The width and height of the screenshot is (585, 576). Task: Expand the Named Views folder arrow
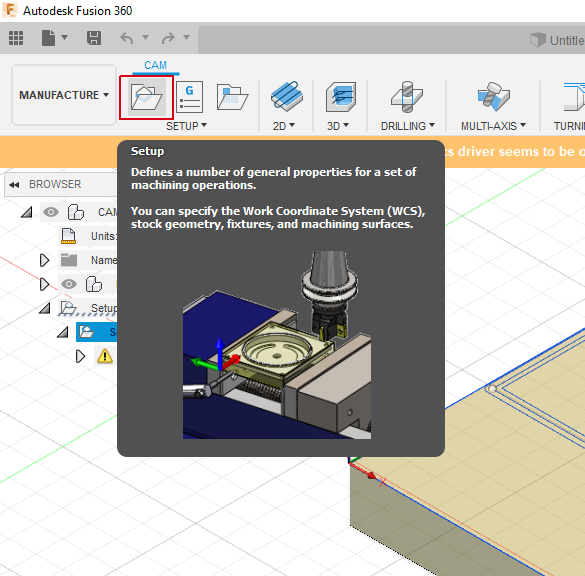pos(44,260)
